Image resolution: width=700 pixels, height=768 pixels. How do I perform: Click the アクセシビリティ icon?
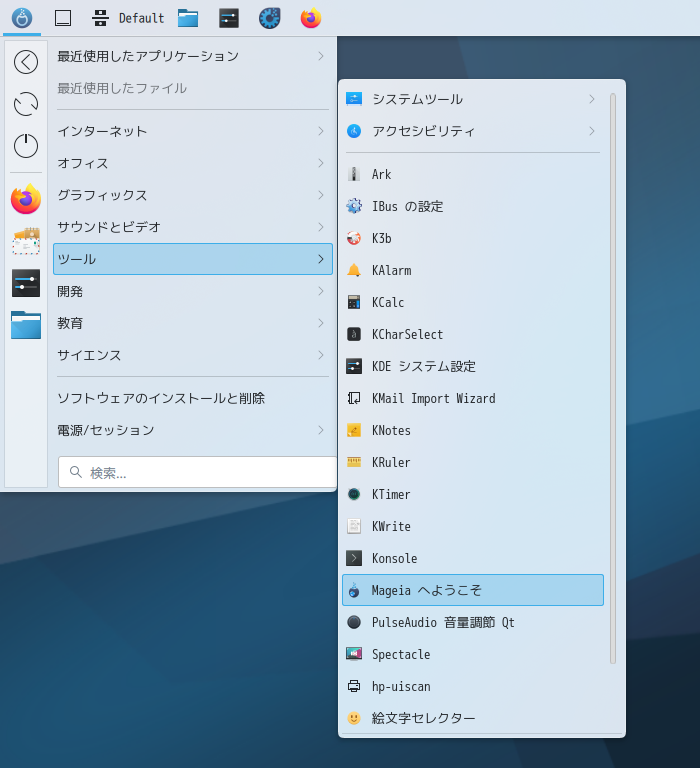click(x=354, y=131)
